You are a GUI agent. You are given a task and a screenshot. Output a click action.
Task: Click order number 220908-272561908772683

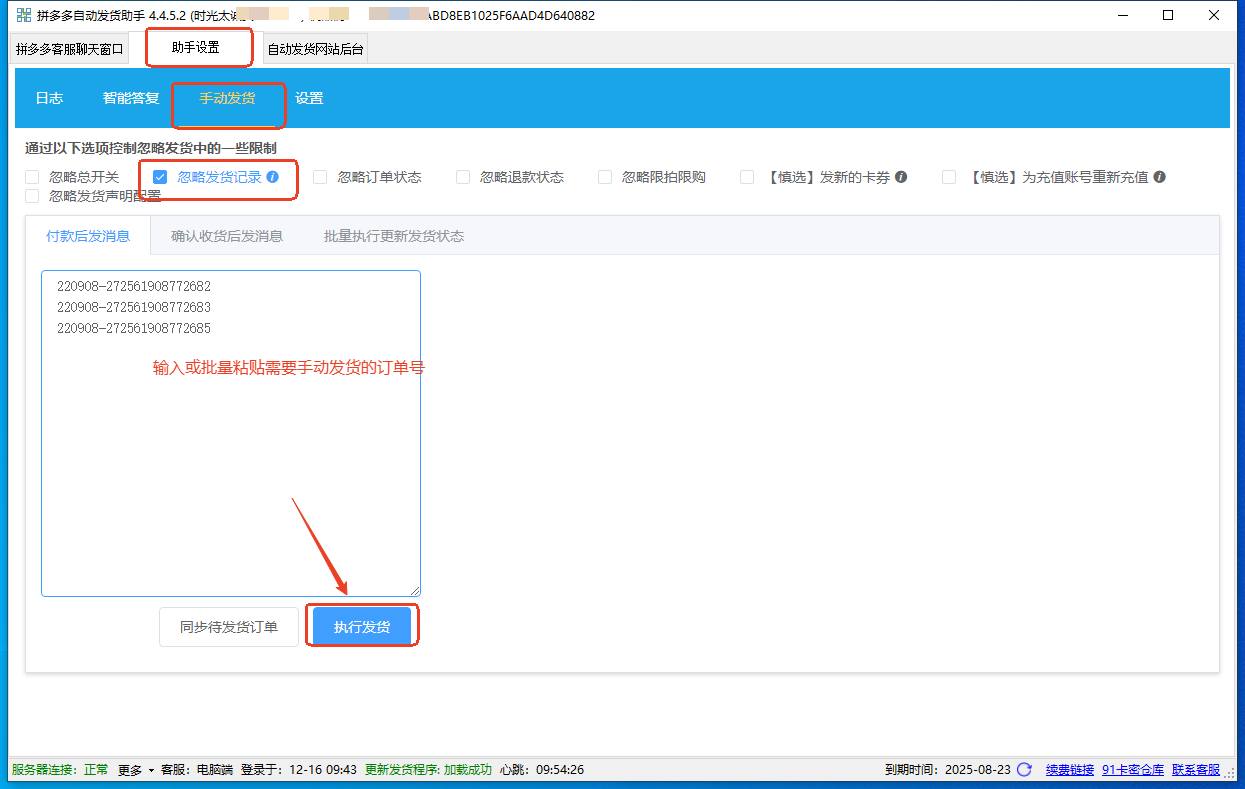pyautogui.click(x=134, y=307)
